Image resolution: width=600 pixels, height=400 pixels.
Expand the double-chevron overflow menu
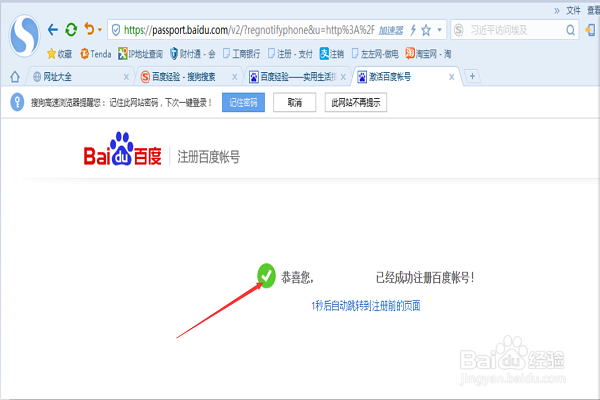(x=557, y=11)
